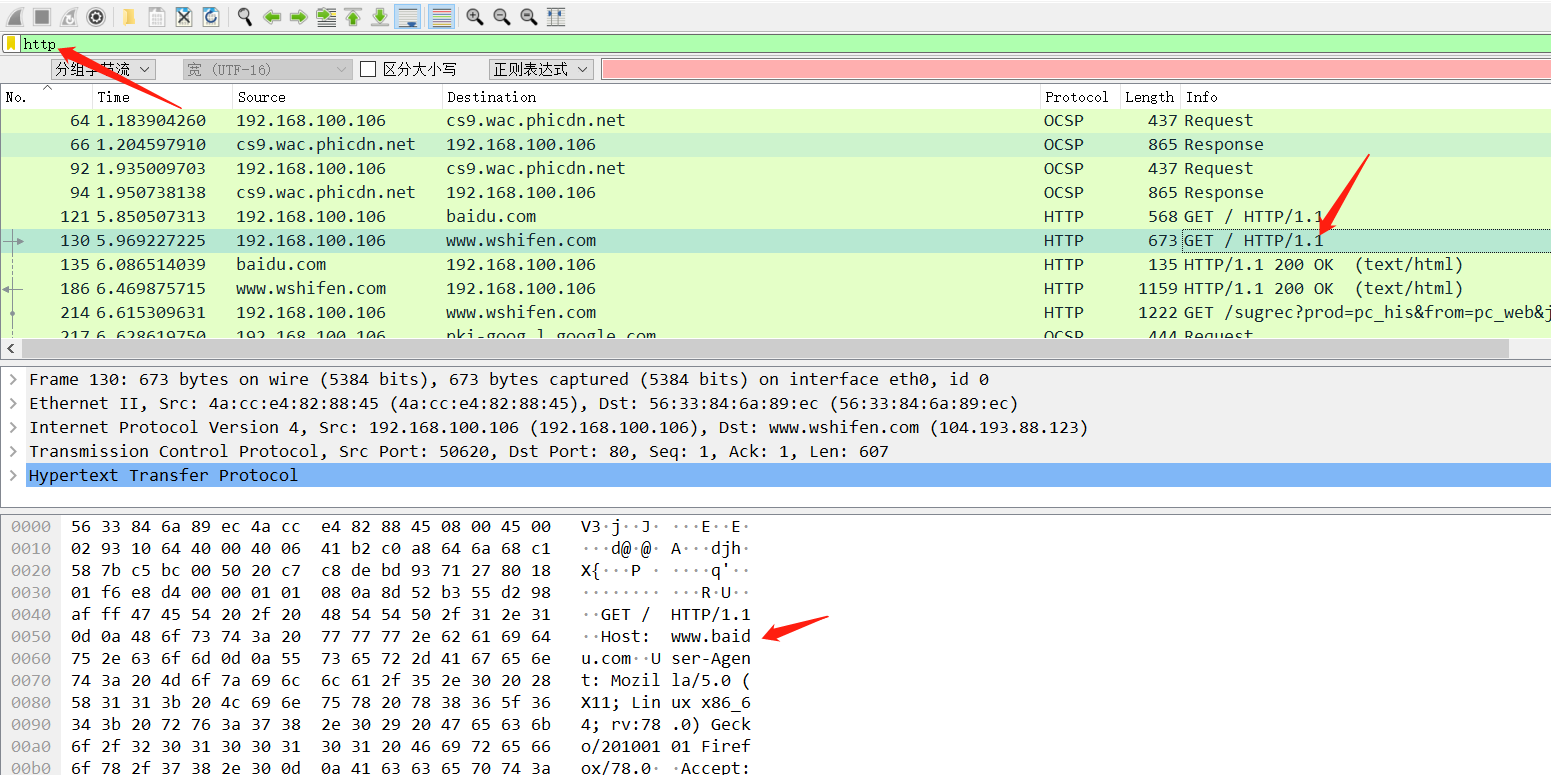Close the capture file icon
1551x775 pixels.
click(184, 17)
